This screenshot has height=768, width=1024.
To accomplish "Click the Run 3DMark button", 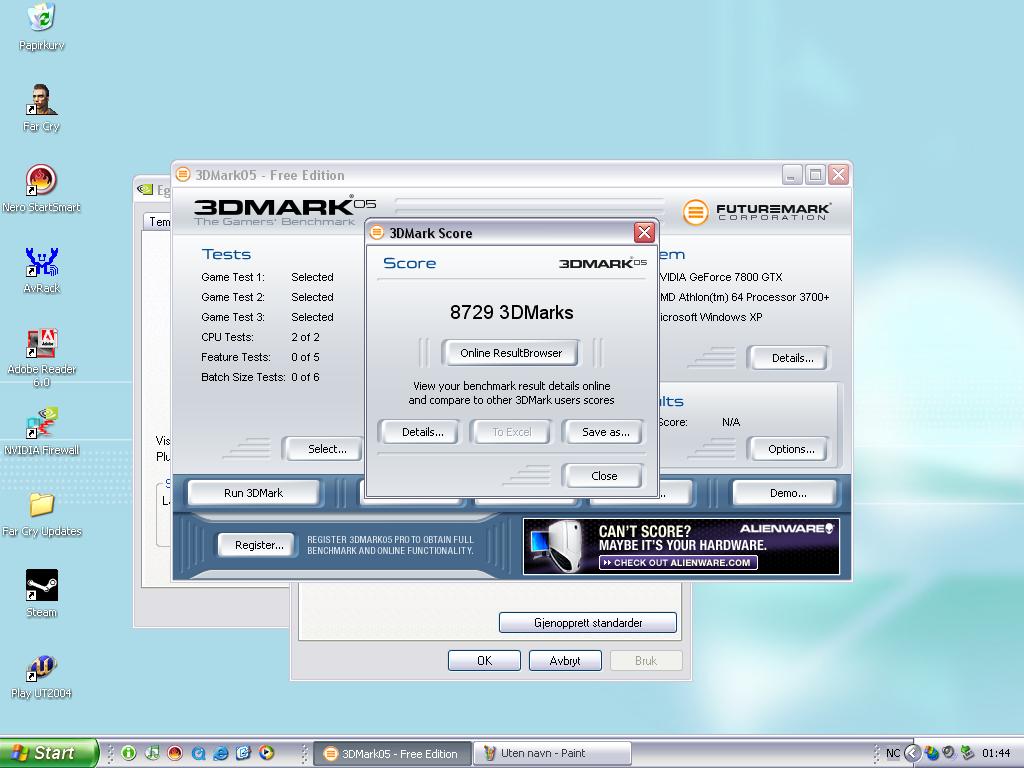I will [x=253, y=493].
